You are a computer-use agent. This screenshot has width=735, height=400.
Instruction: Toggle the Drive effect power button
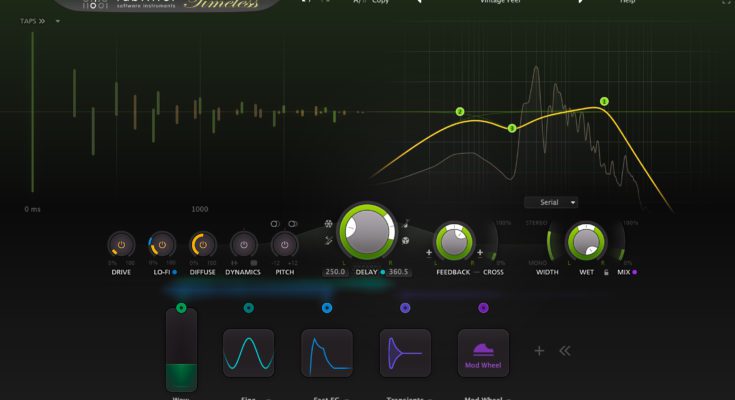pyautogui.click(x=121, y=244)
